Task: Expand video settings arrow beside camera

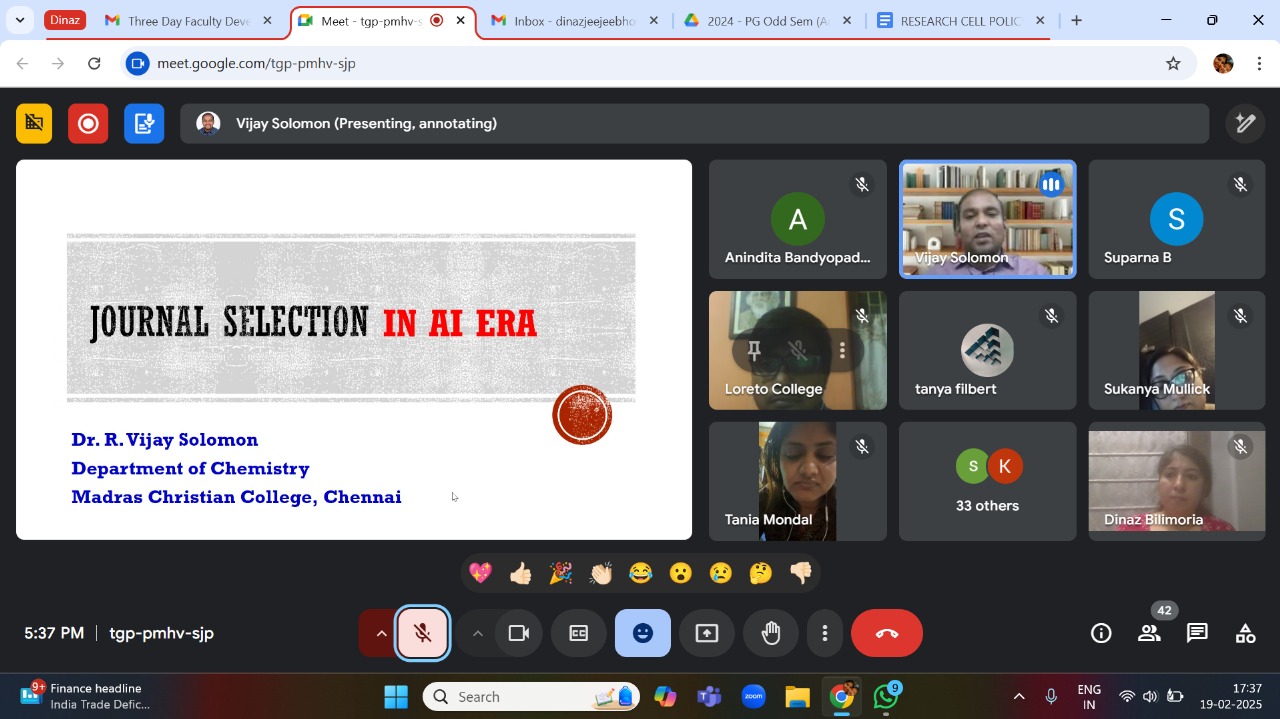Action: [477, 633]
